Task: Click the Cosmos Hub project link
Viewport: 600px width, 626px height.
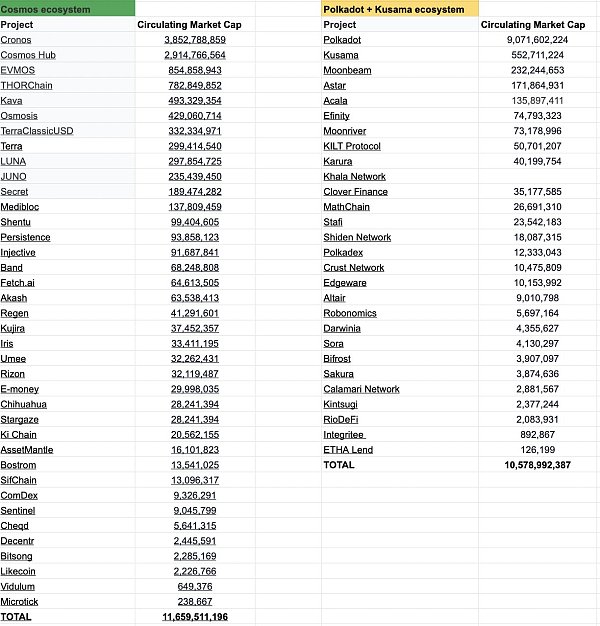Action: click(x=28, y=55)
